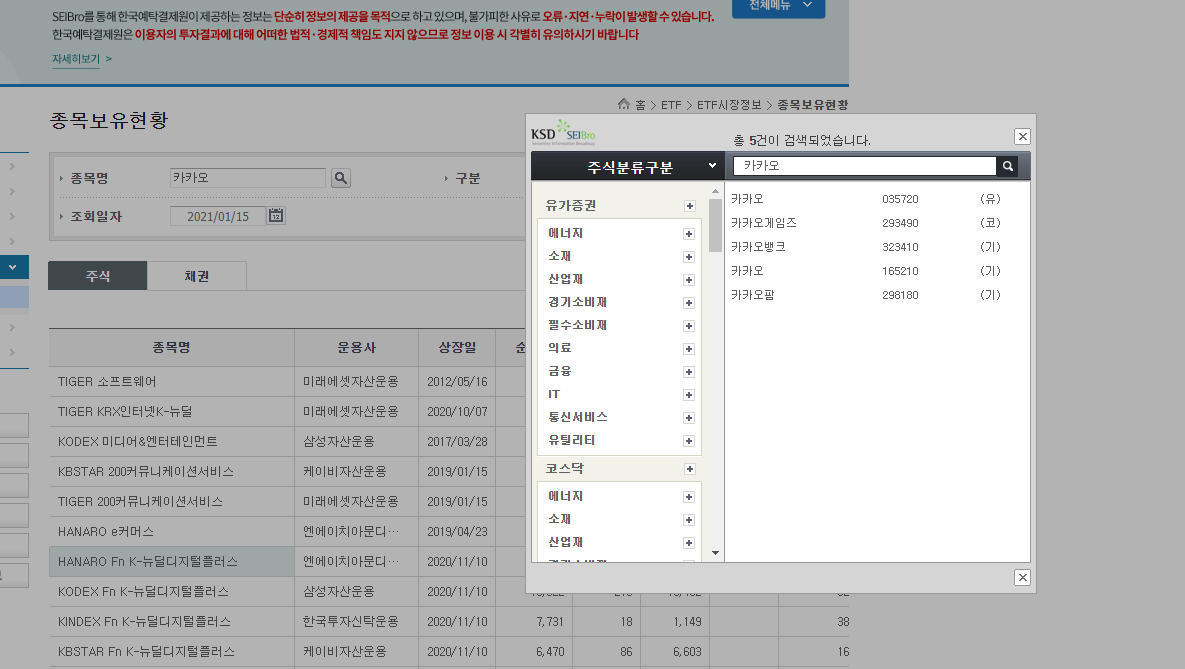Expand 코스닥 category plus icon
The width and height of the screenshot is (1185, 669).
point(689,469)
